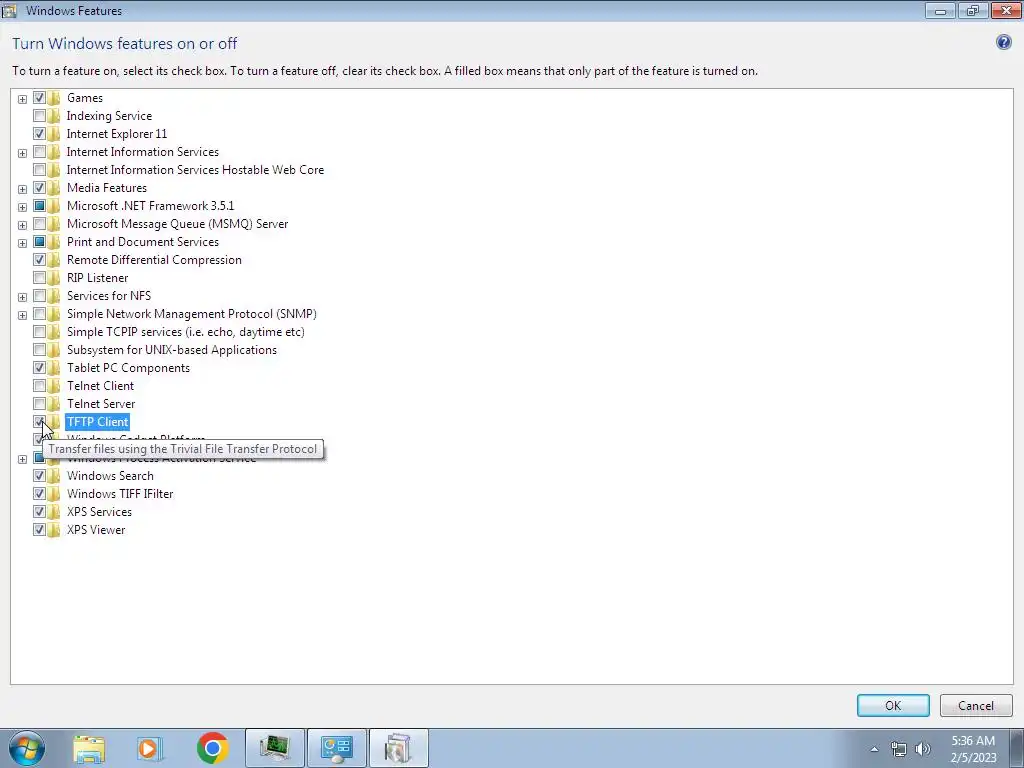1024x768 pixels.
Task: Enable the Telnet Server checkbox
Action: click(39, 404)
